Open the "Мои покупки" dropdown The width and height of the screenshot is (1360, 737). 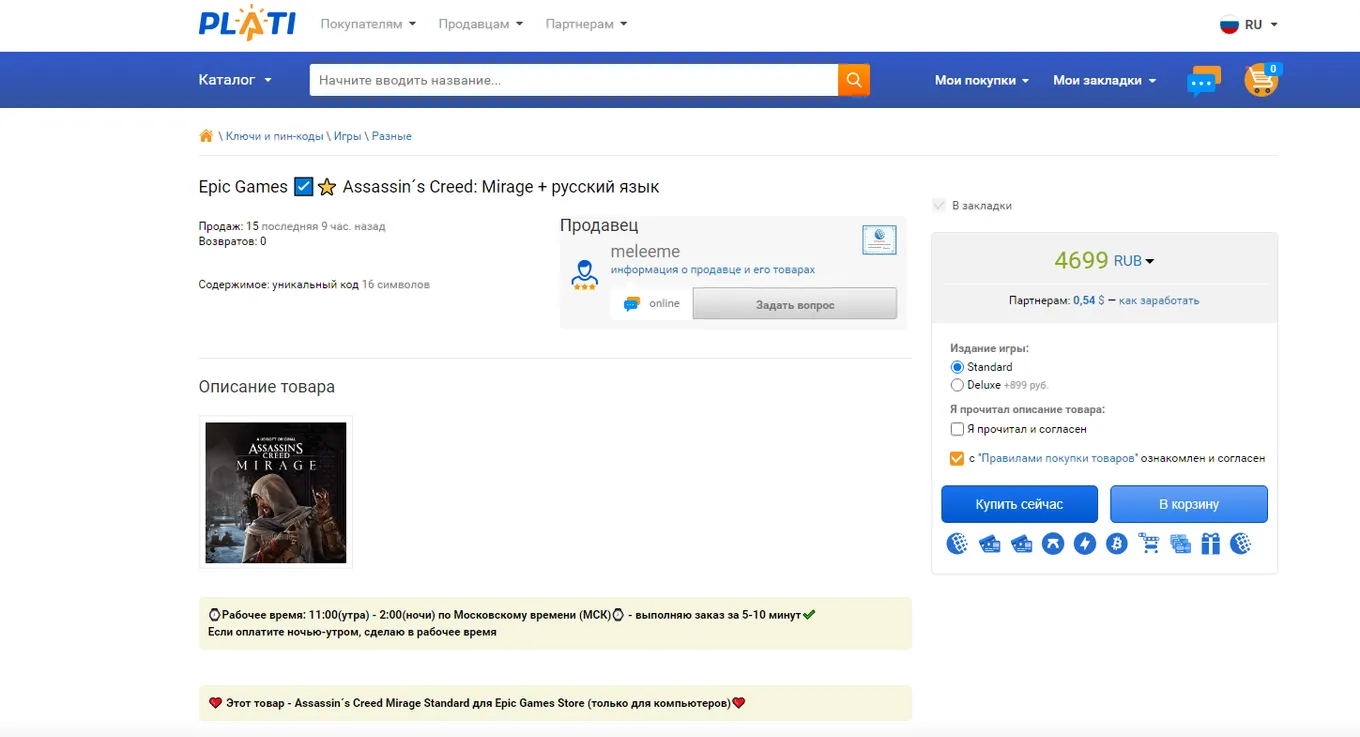(982, 81)
